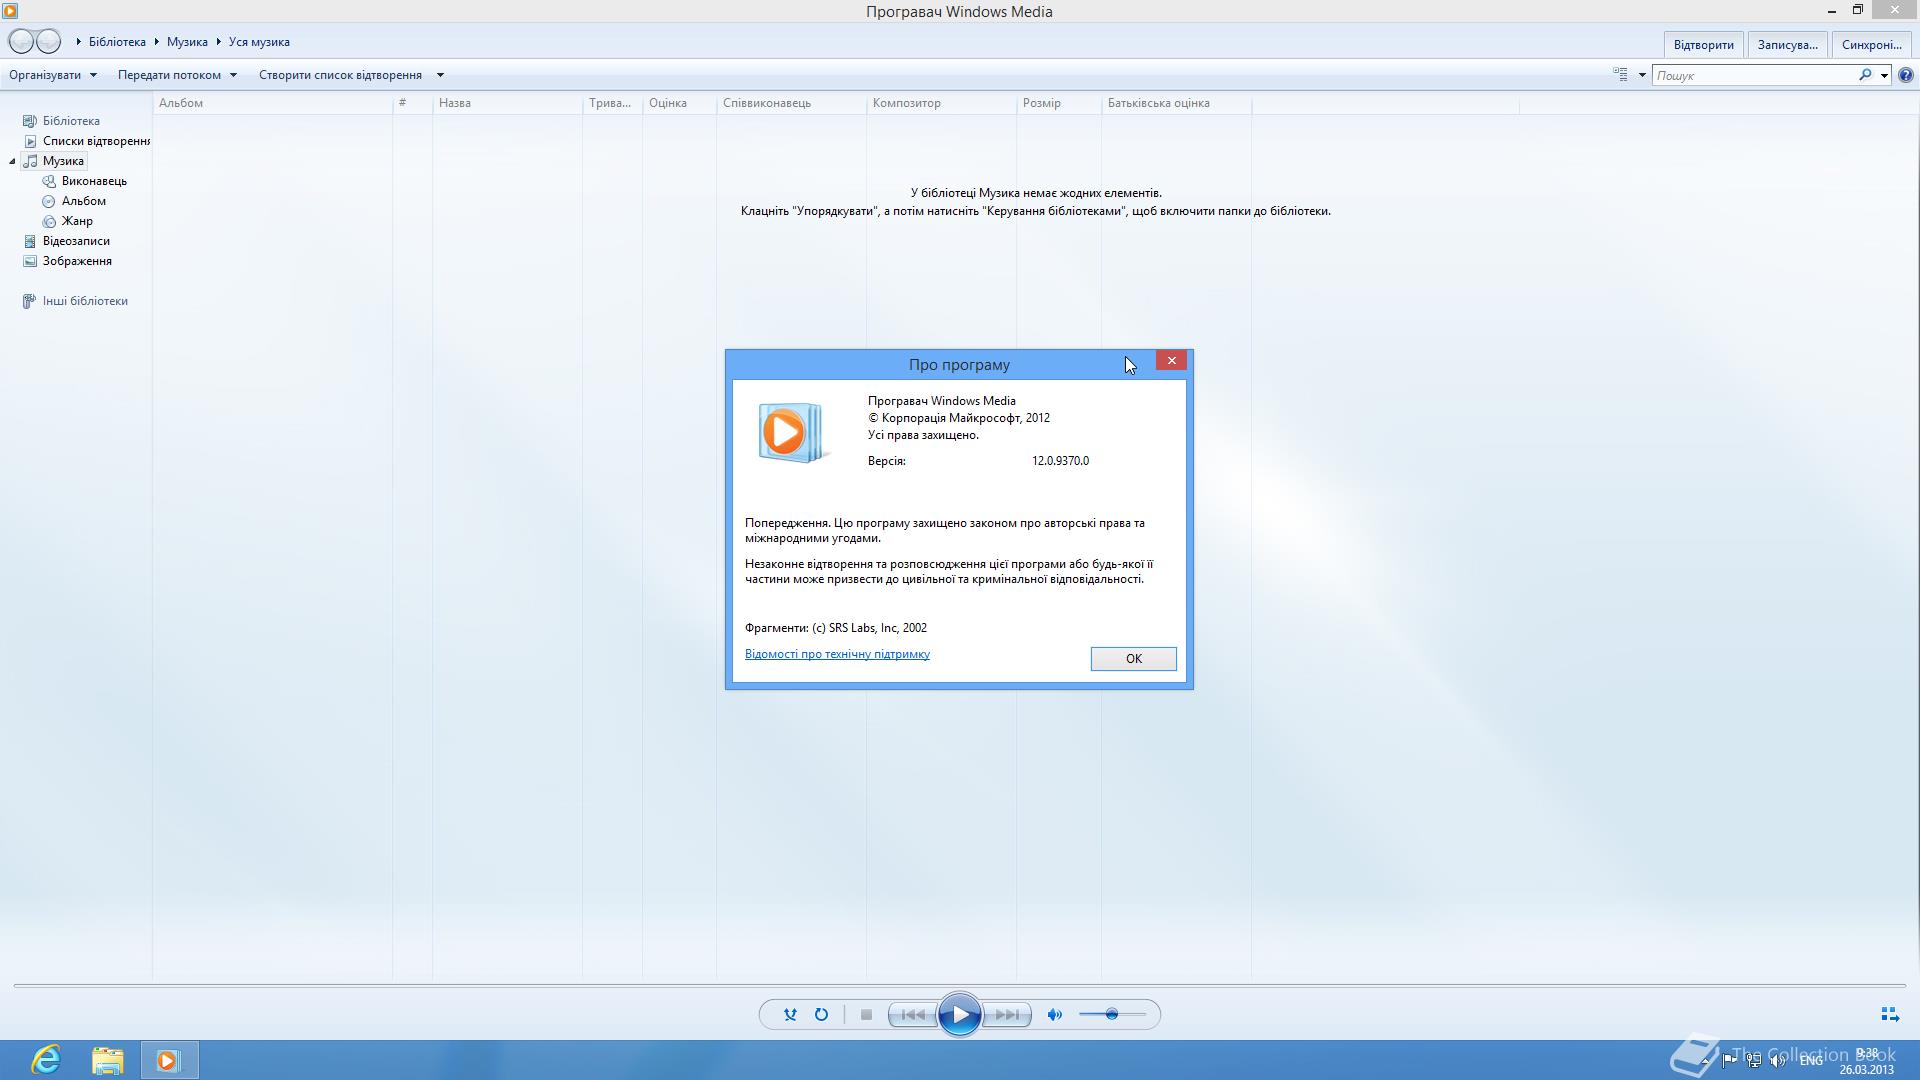Image resolution: width=1920 pixels, height=1080 pixels.
Task: Mute the volume speaker icon
Action: tap(1054, 1014)
